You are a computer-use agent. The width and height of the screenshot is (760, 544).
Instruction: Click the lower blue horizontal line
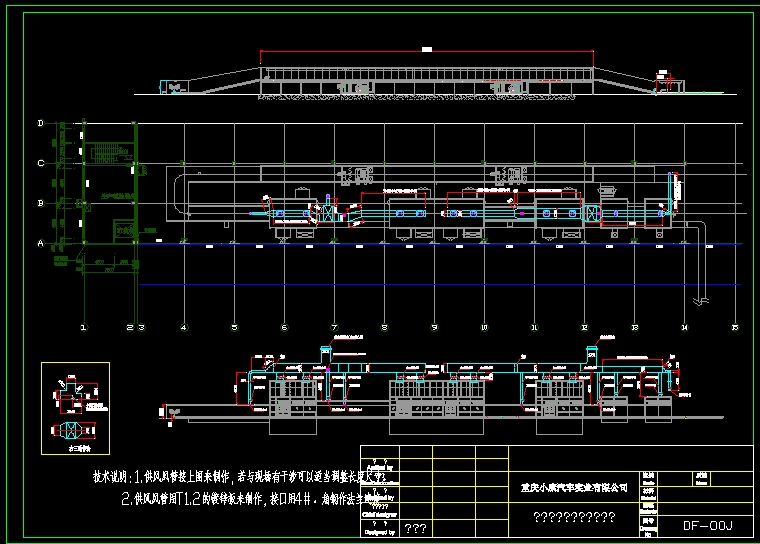coord(440,285)
